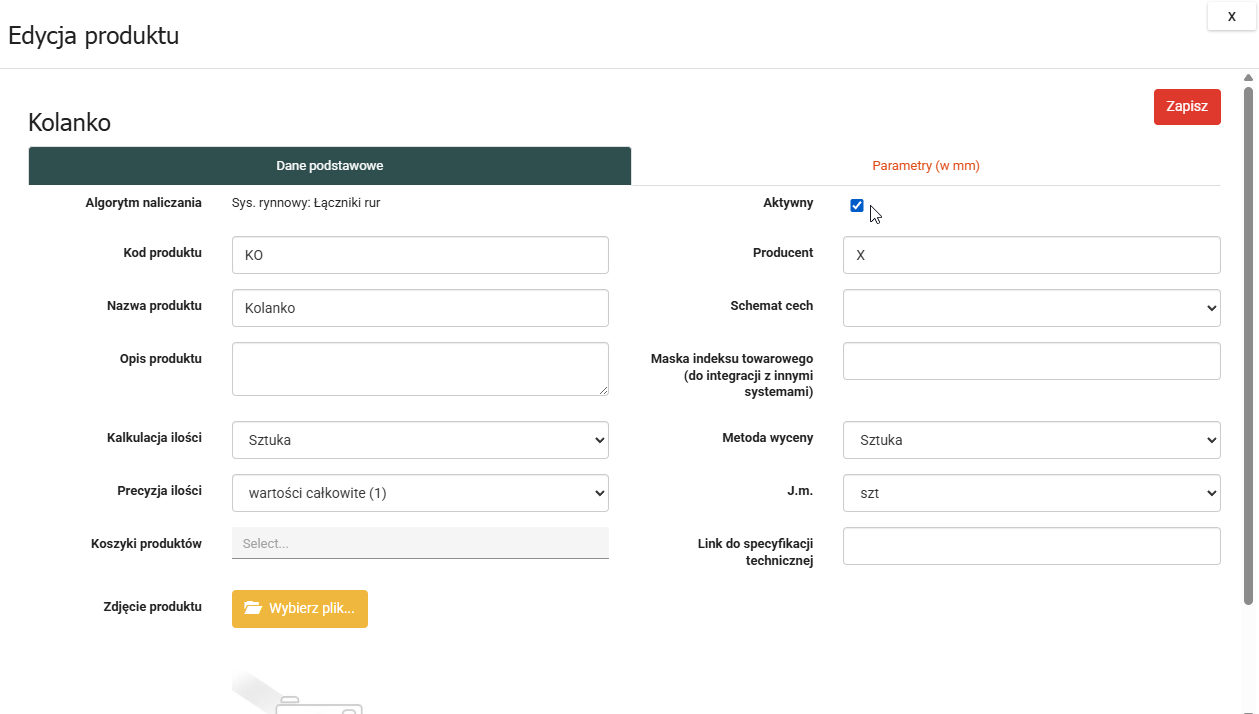Select the Dane podstawowe tab

(329, 166)
